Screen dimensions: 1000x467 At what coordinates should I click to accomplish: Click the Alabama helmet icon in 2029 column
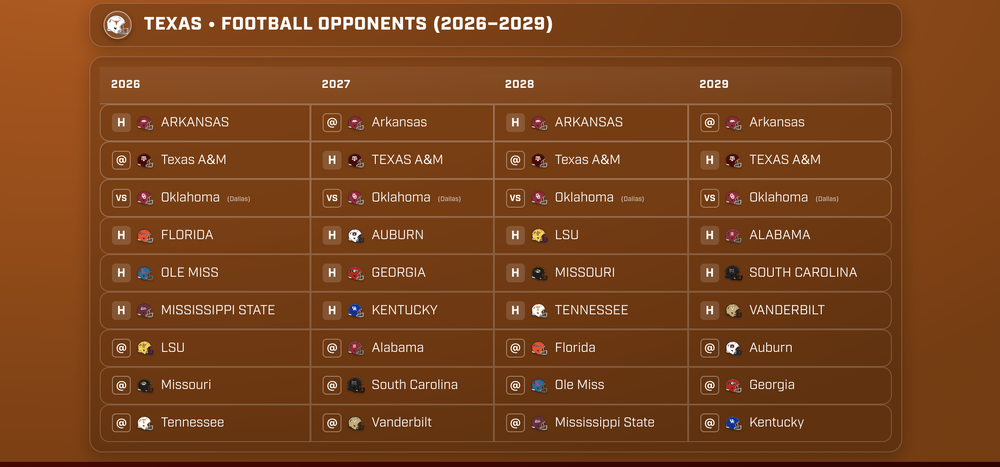tap(733, 236)
